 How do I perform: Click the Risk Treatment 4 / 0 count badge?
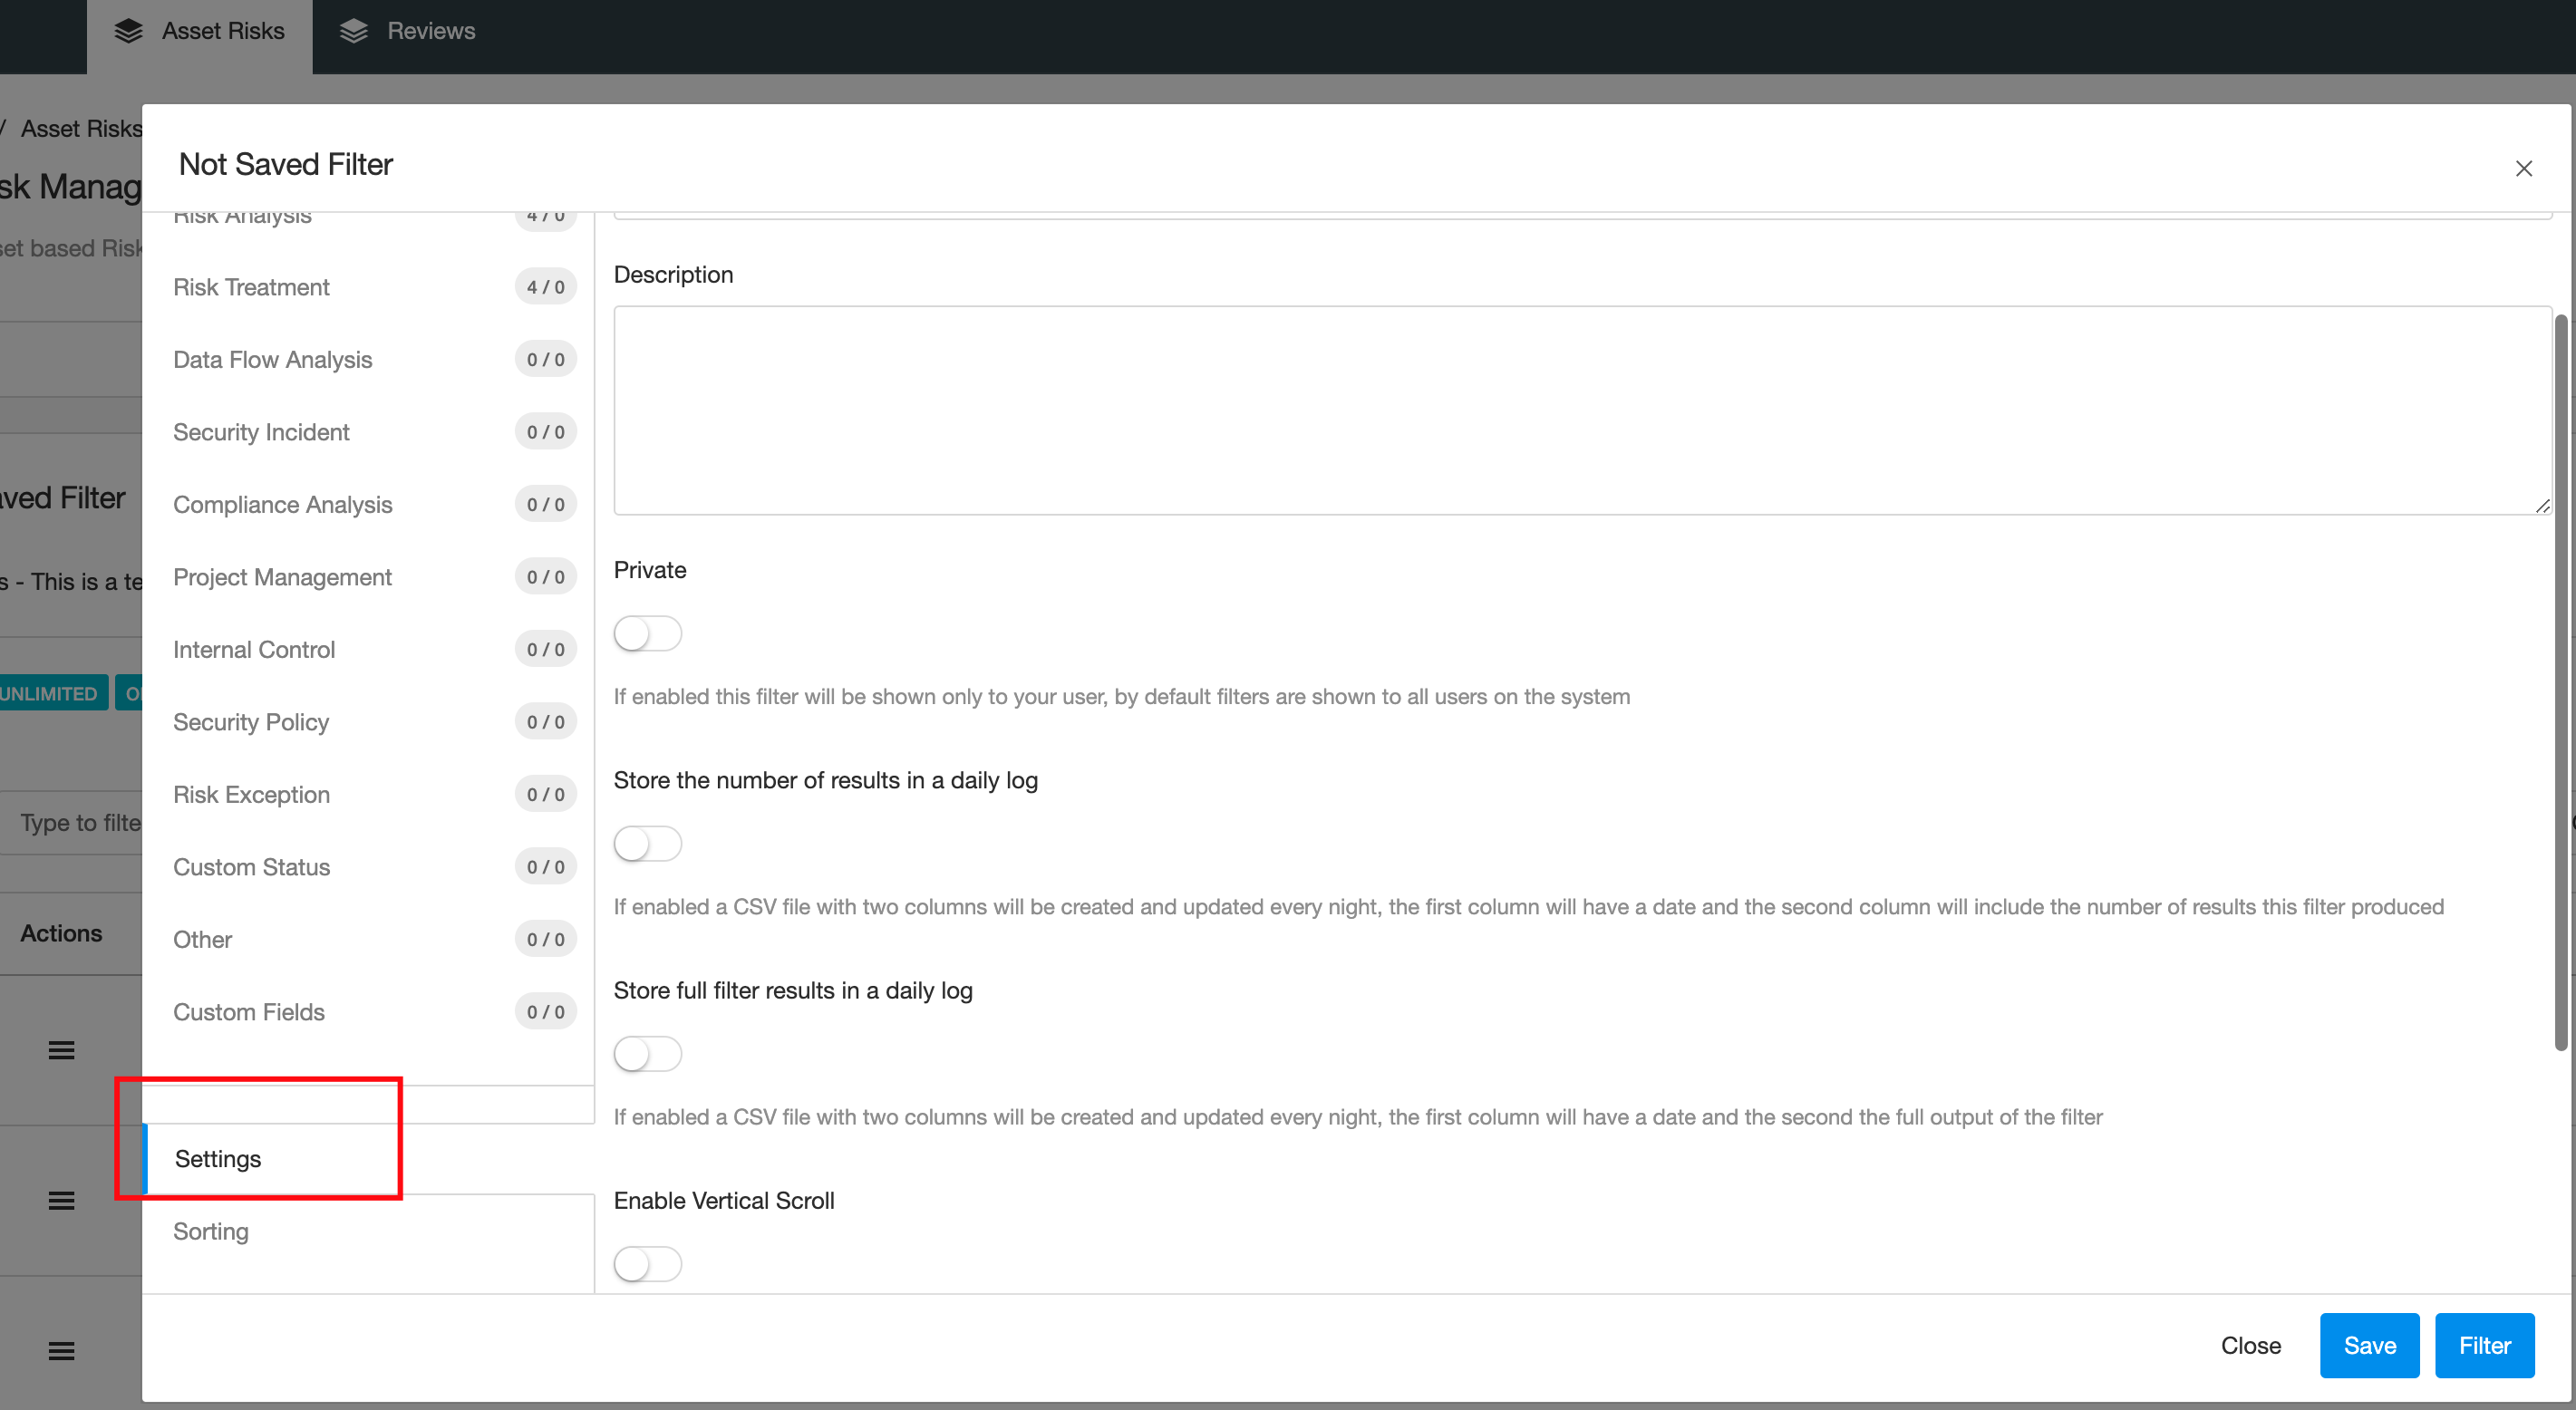tap(546, 287)
